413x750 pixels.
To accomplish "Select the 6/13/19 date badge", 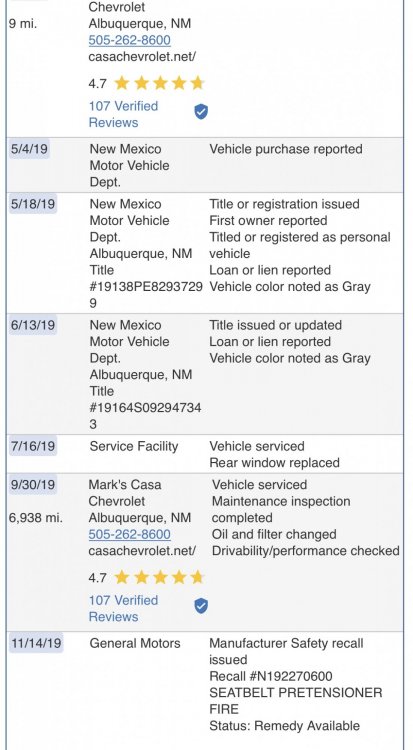I will 33,325.
